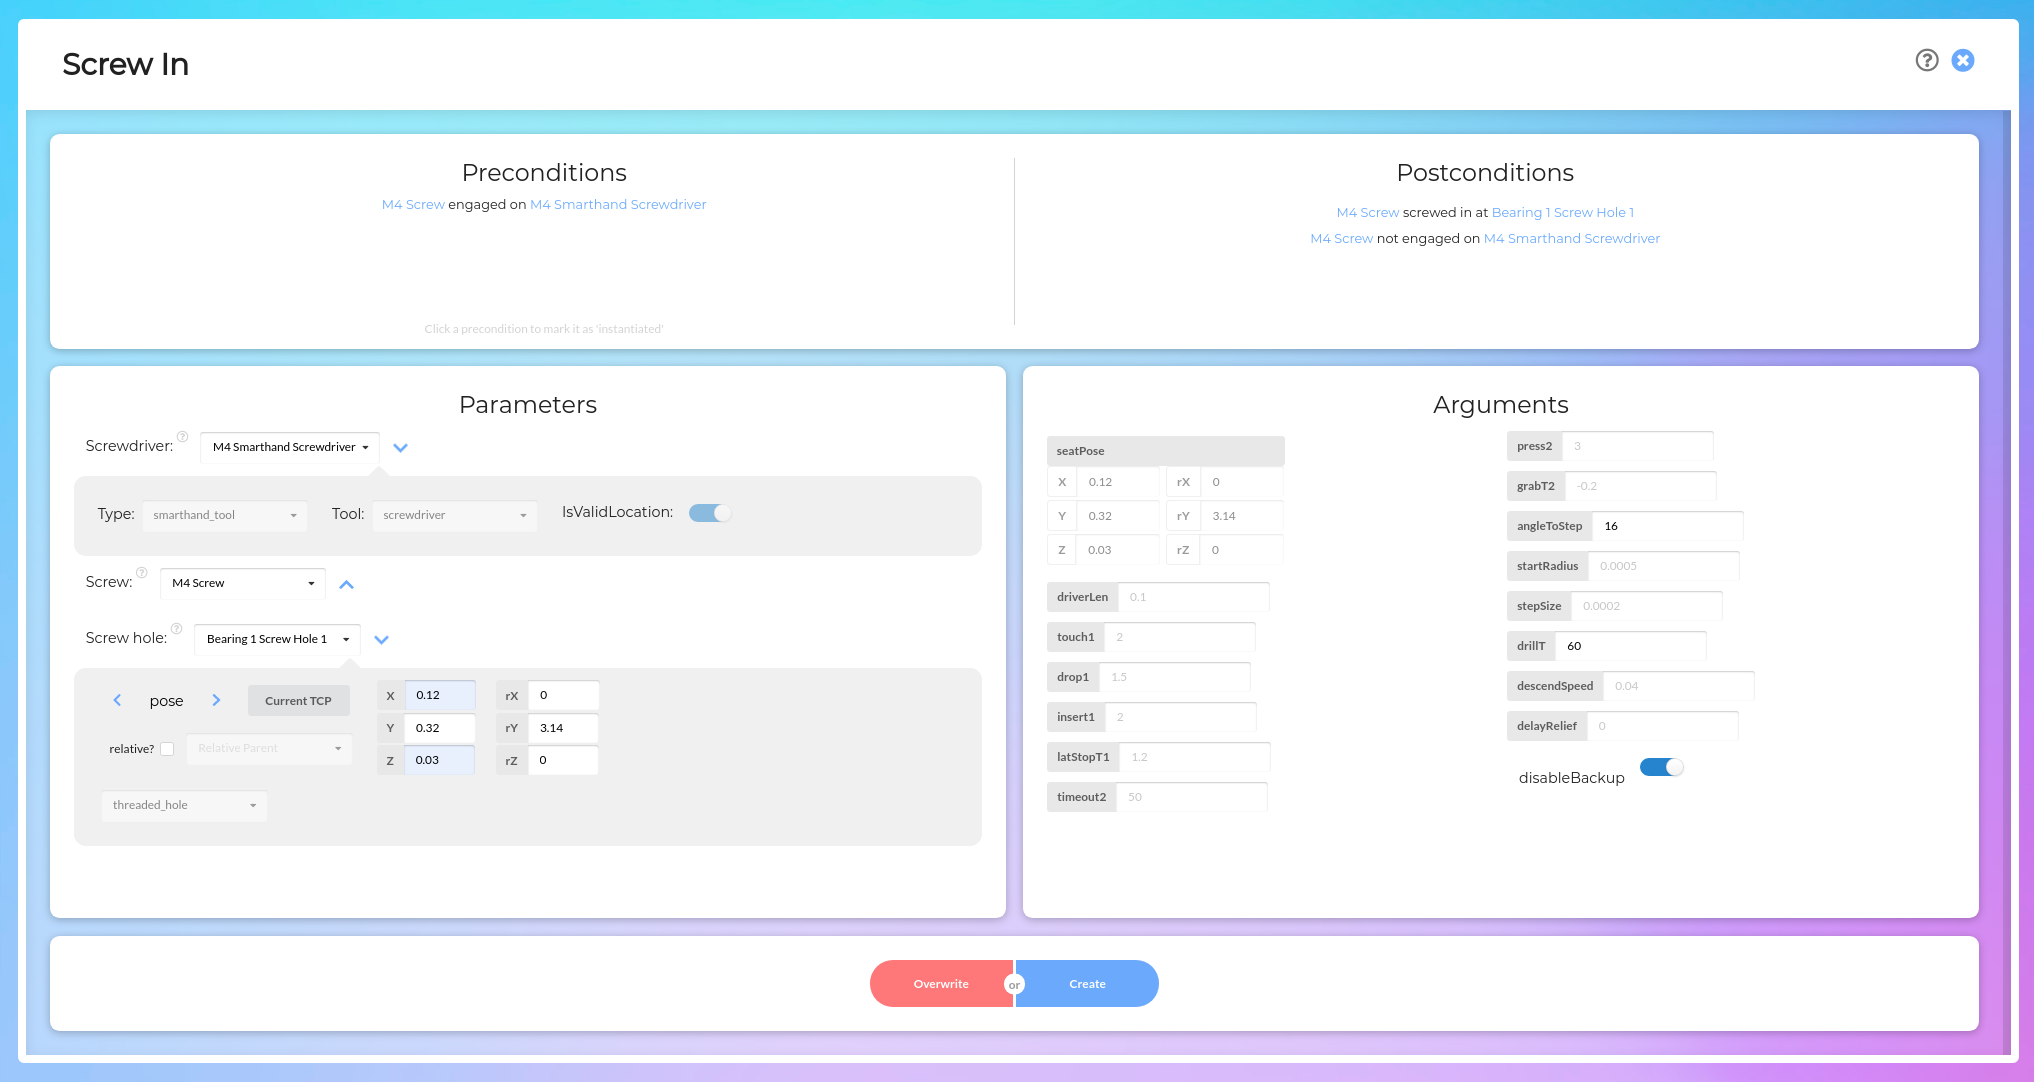Click the Overwrite button
2034x1082 pixels.
pyautogui.click(x=940, y=984)
